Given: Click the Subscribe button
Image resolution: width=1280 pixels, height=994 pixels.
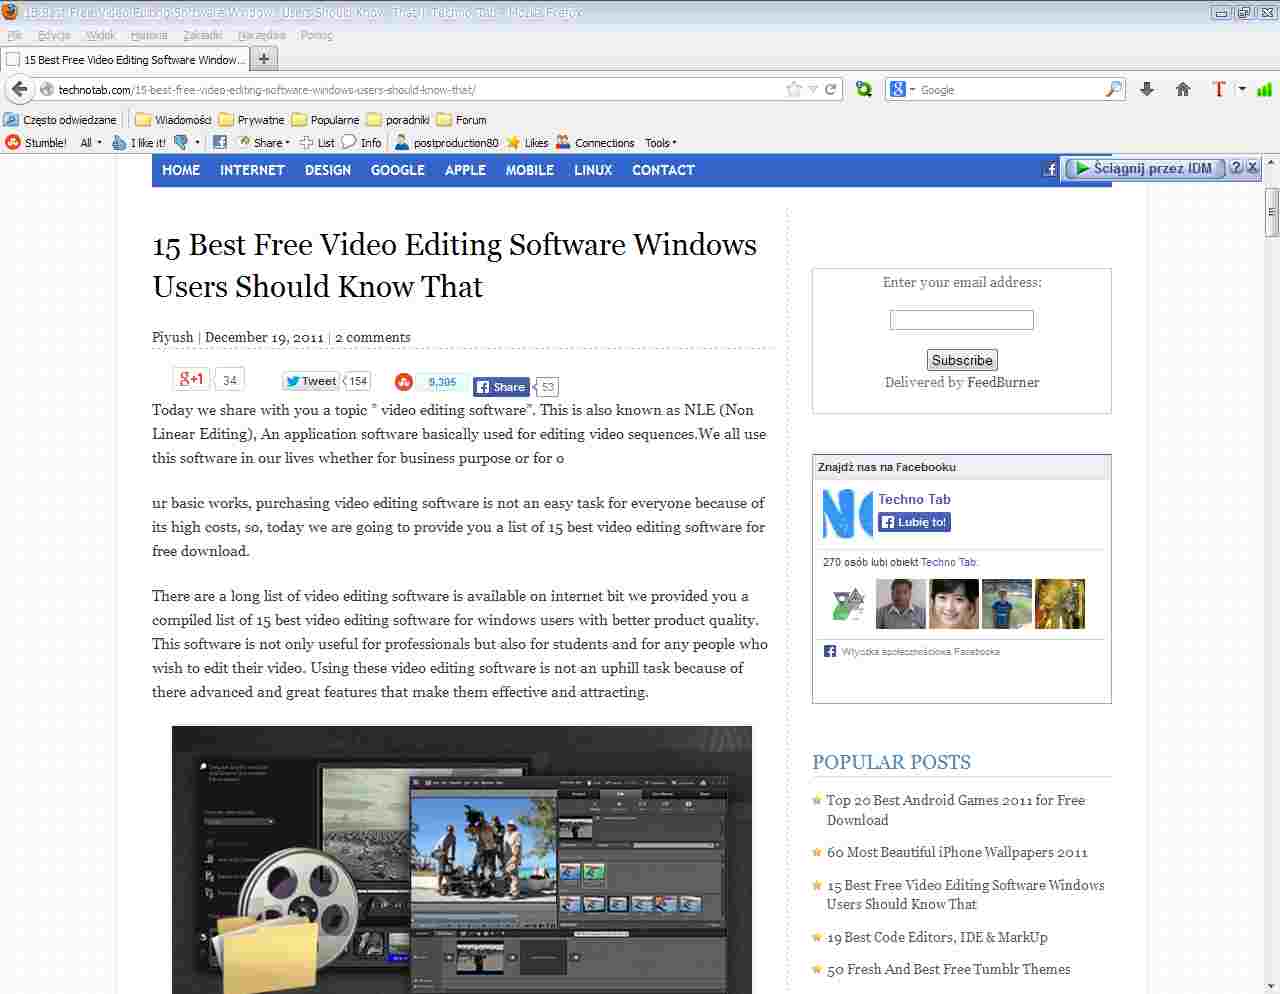Looking at the screenshot, I should (x=961, y=360).
